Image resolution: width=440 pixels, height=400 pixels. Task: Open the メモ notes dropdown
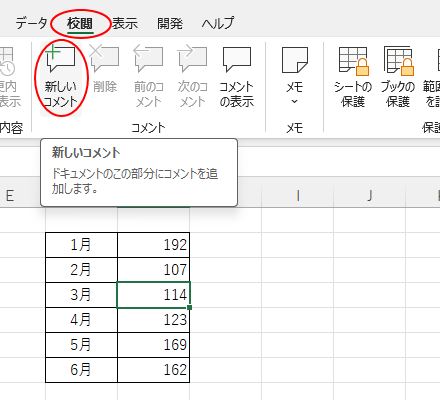[295, 76]
